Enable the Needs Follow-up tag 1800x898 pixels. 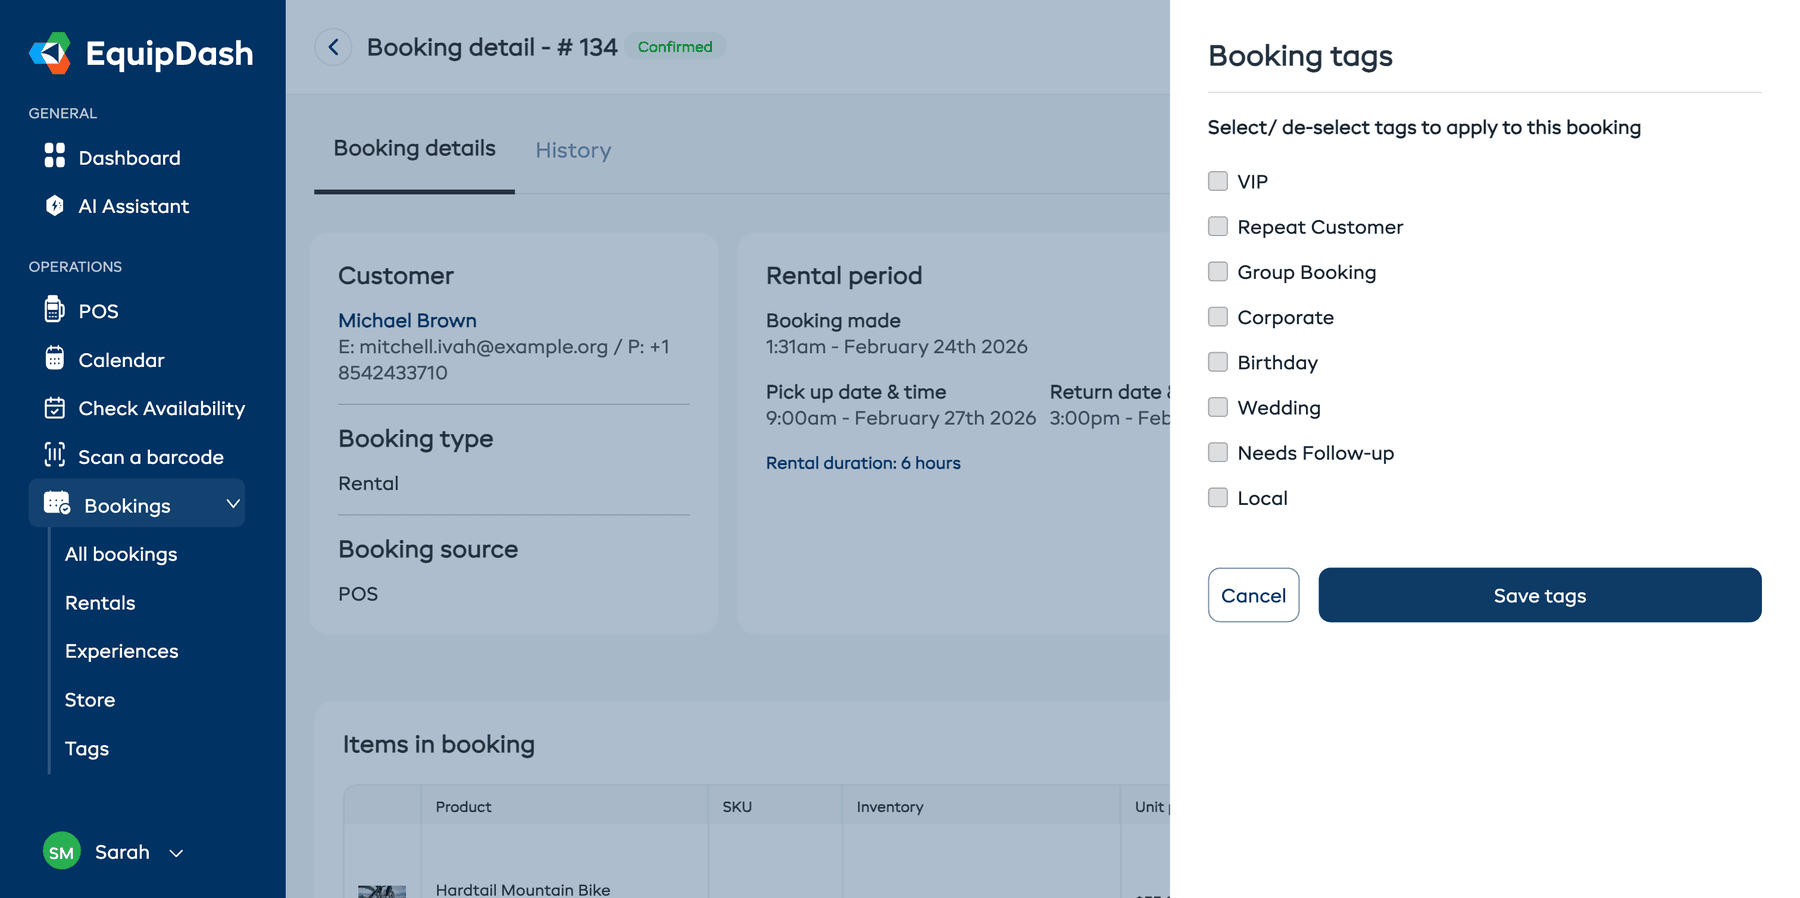click(1217, 452)
